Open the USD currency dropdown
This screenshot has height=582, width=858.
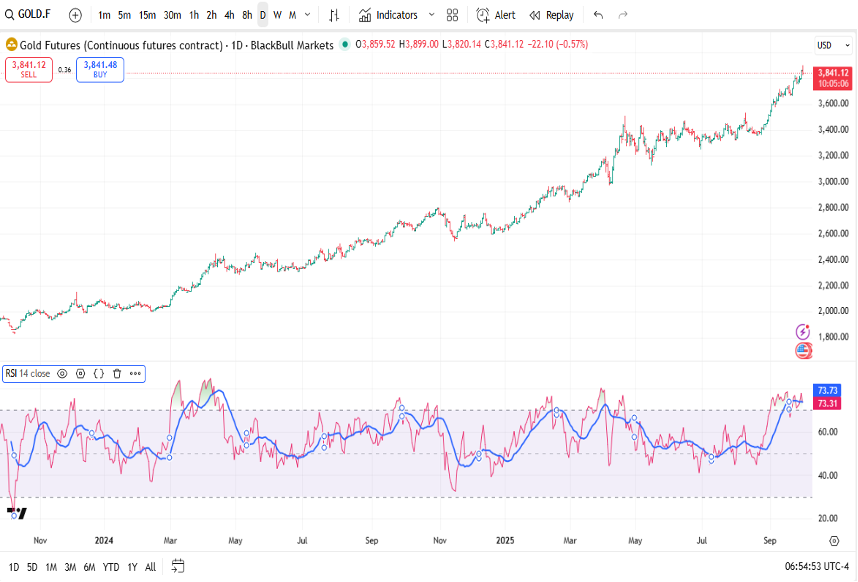tap(828, 45)
